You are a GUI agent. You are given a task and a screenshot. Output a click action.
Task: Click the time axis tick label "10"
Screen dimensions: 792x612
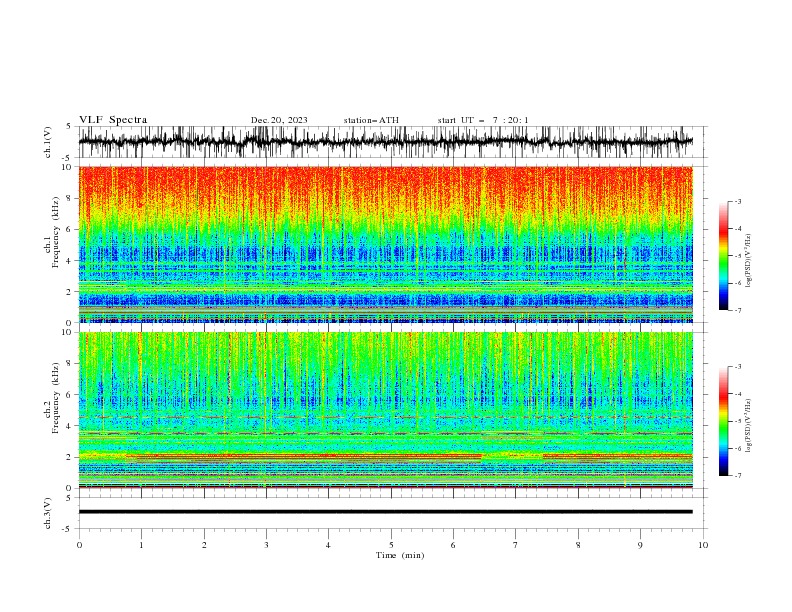coord(703,545)
